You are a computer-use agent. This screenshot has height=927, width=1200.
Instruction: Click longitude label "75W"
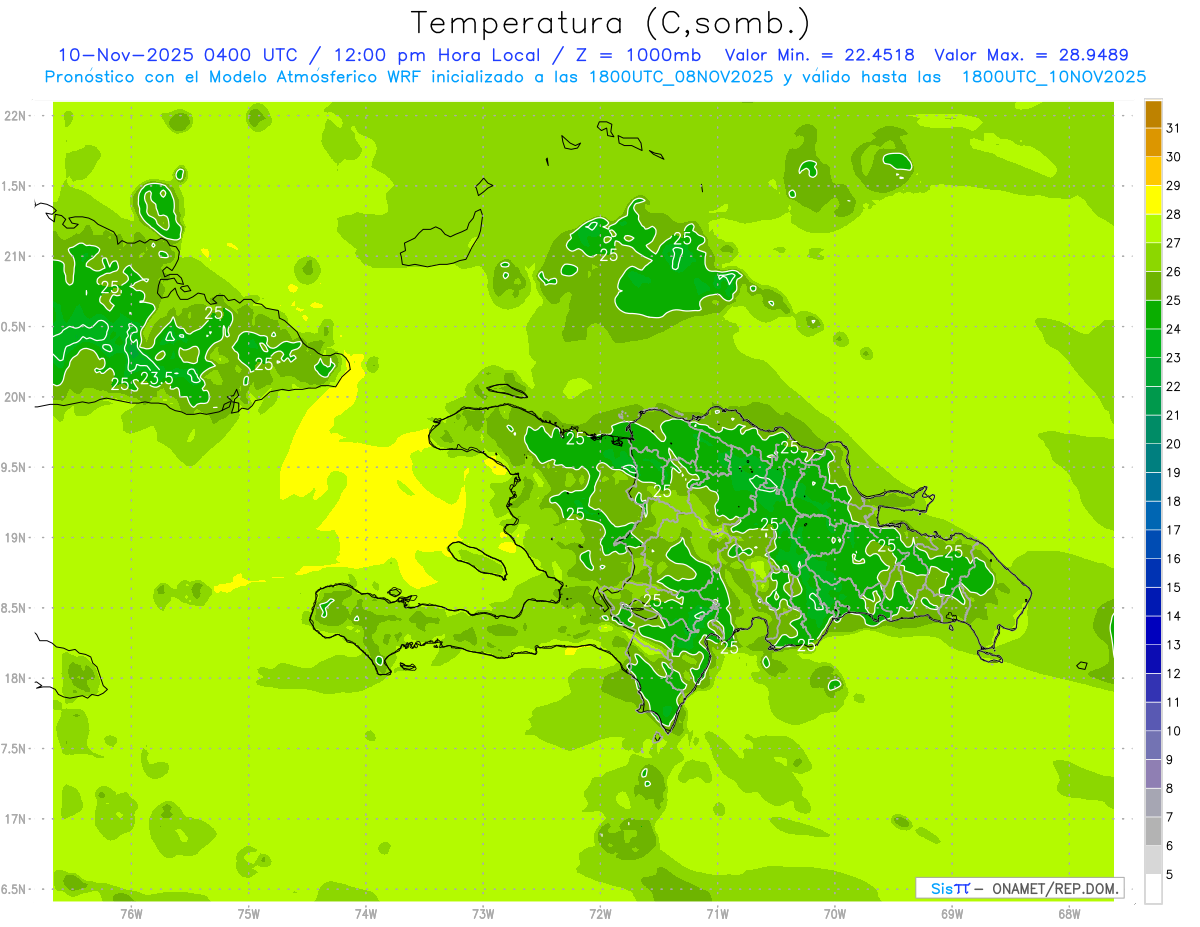pyautogui.click(x=249, y=914)
